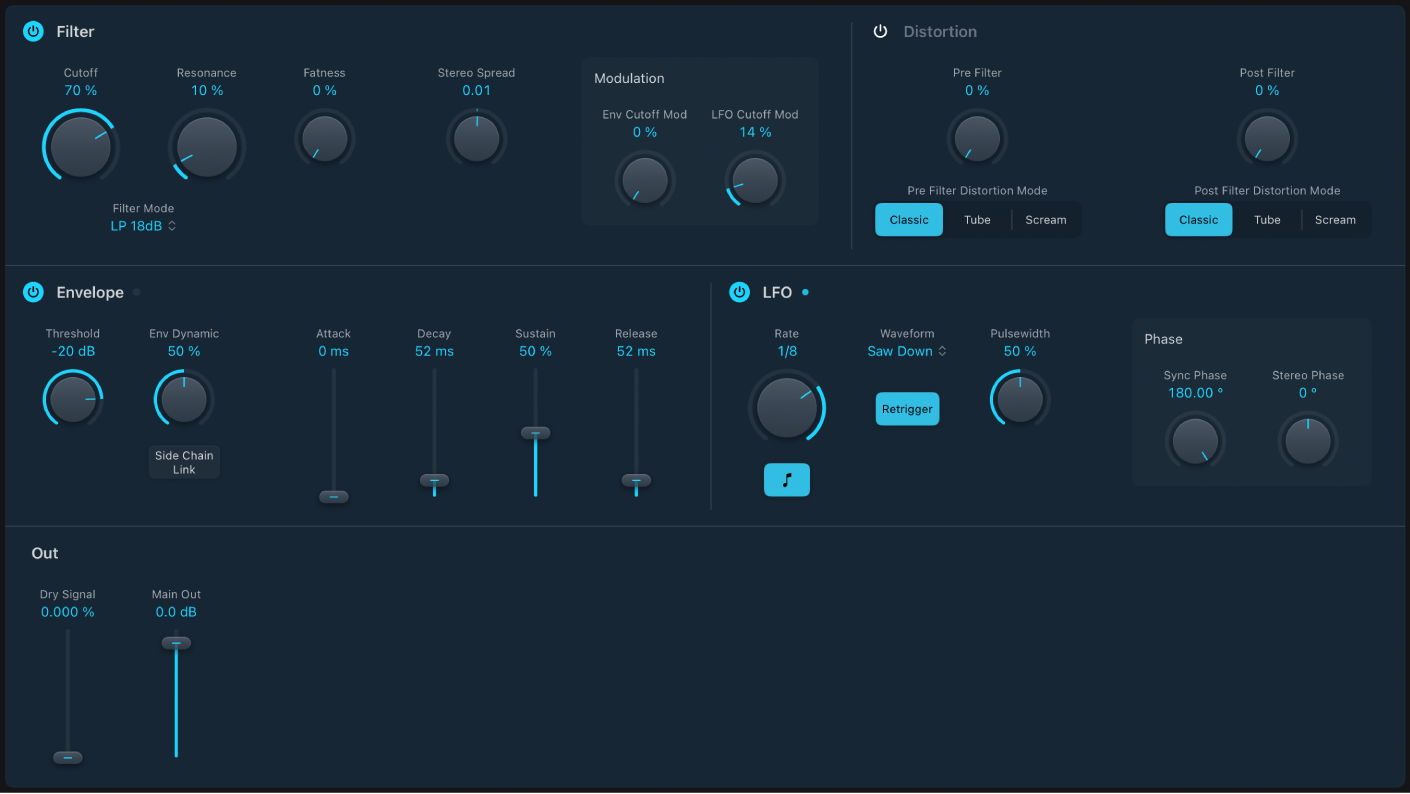Open the Waveform Saw Down dropdown
Viewport: 1410px width, 794px height.
tap(907, 352)
